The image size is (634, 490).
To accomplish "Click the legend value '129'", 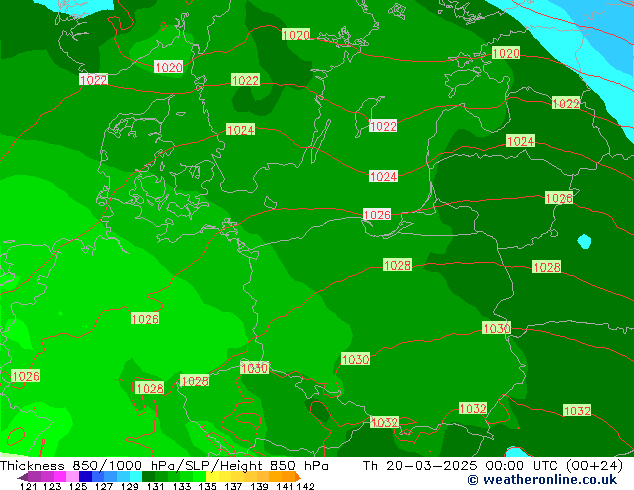I will 130,486.
